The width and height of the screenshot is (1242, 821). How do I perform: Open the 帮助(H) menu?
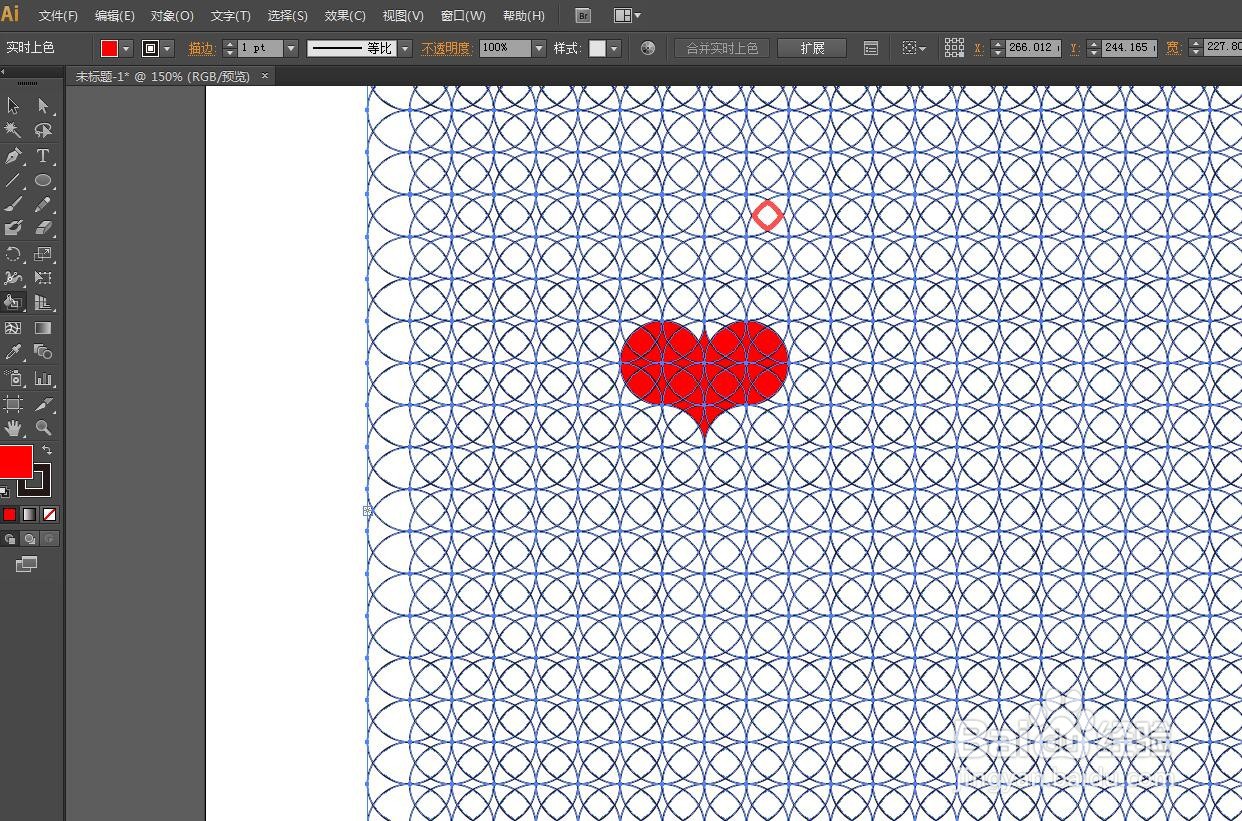524,16
